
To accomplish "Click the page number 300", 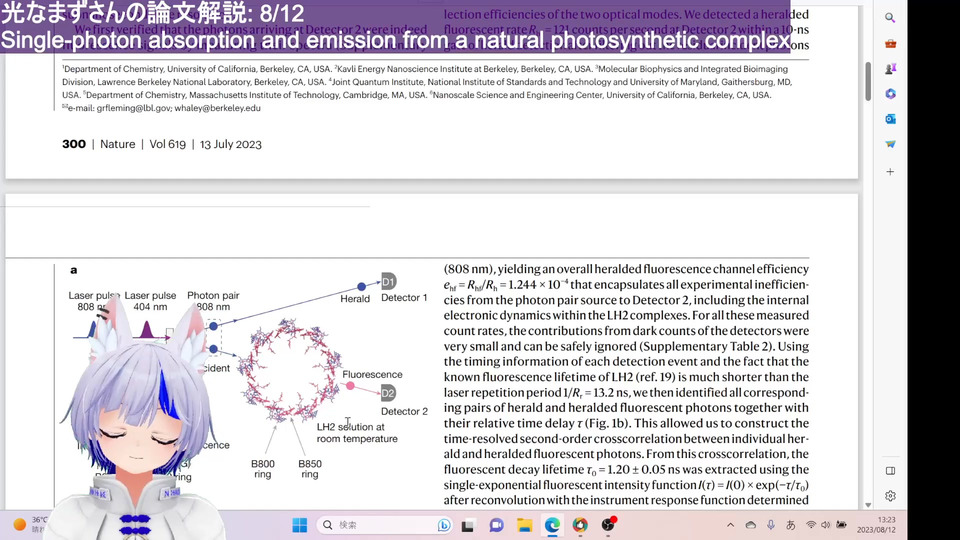I will coord(73,144).
